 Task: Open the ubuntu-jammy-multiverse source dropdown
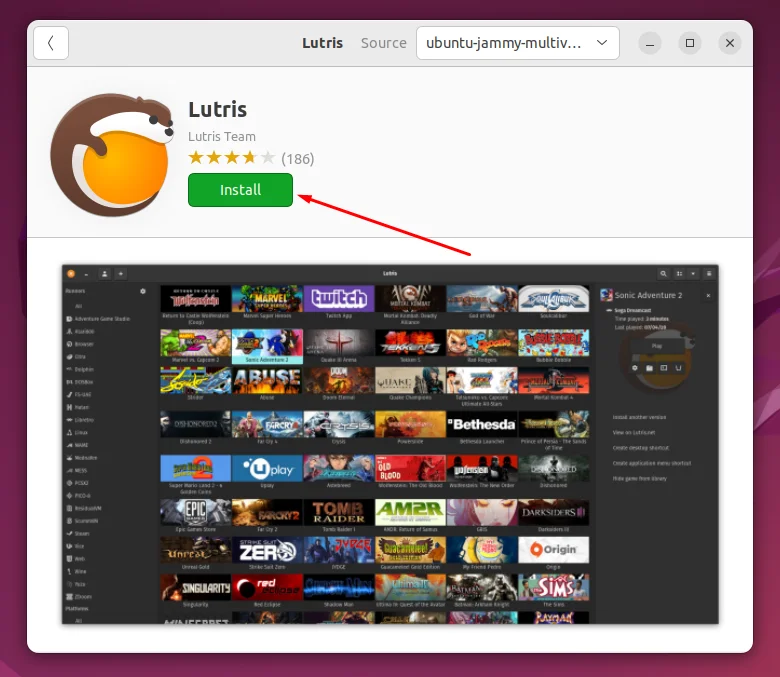[517, 43]
